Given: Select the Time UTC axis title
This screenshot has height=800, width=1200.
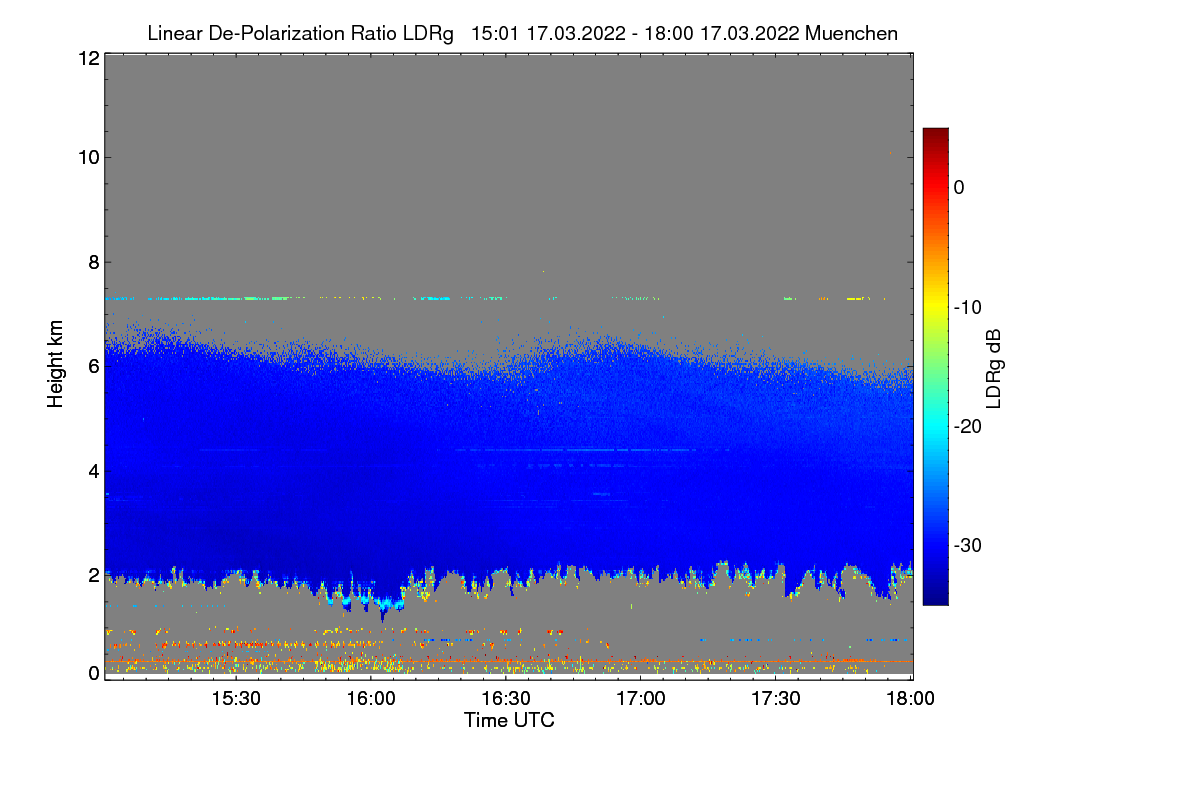Looking at the screenshot, I should (x=509, y=720).
